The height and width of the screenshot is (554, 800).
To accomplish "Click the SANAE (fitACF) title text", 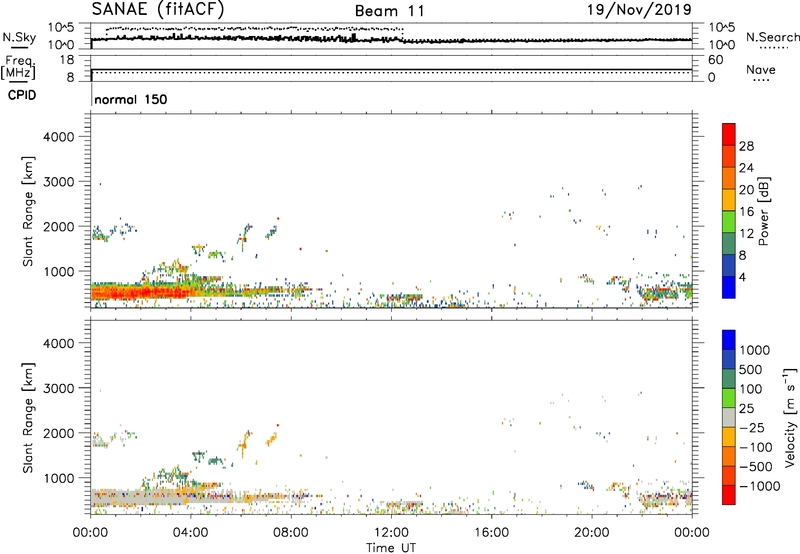I will (x=158, y=9).
